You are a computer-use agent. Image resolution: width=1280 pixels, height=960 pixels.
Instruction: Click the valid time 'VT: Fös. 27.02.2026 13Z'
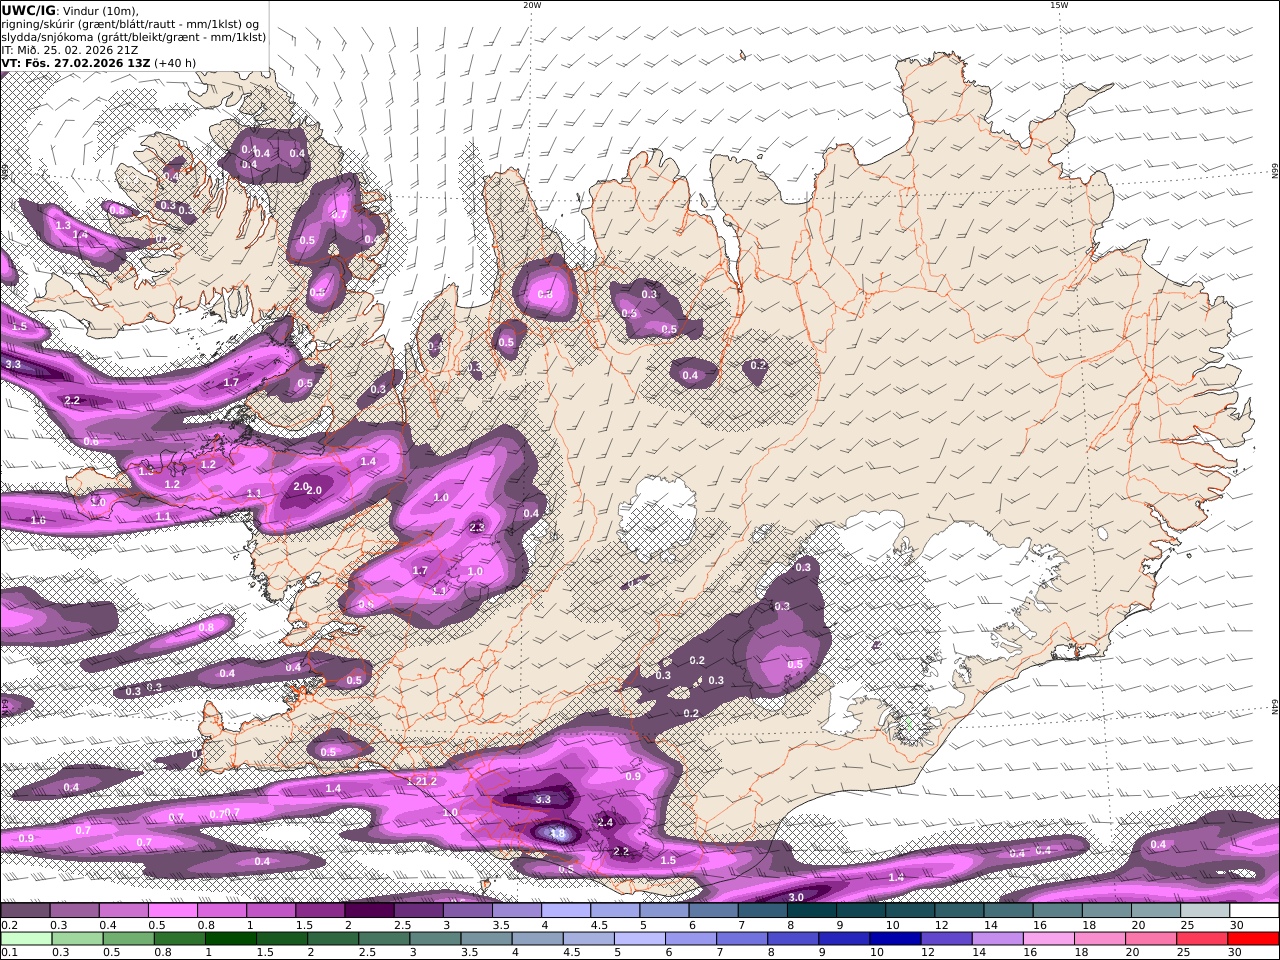pos(76,63)
